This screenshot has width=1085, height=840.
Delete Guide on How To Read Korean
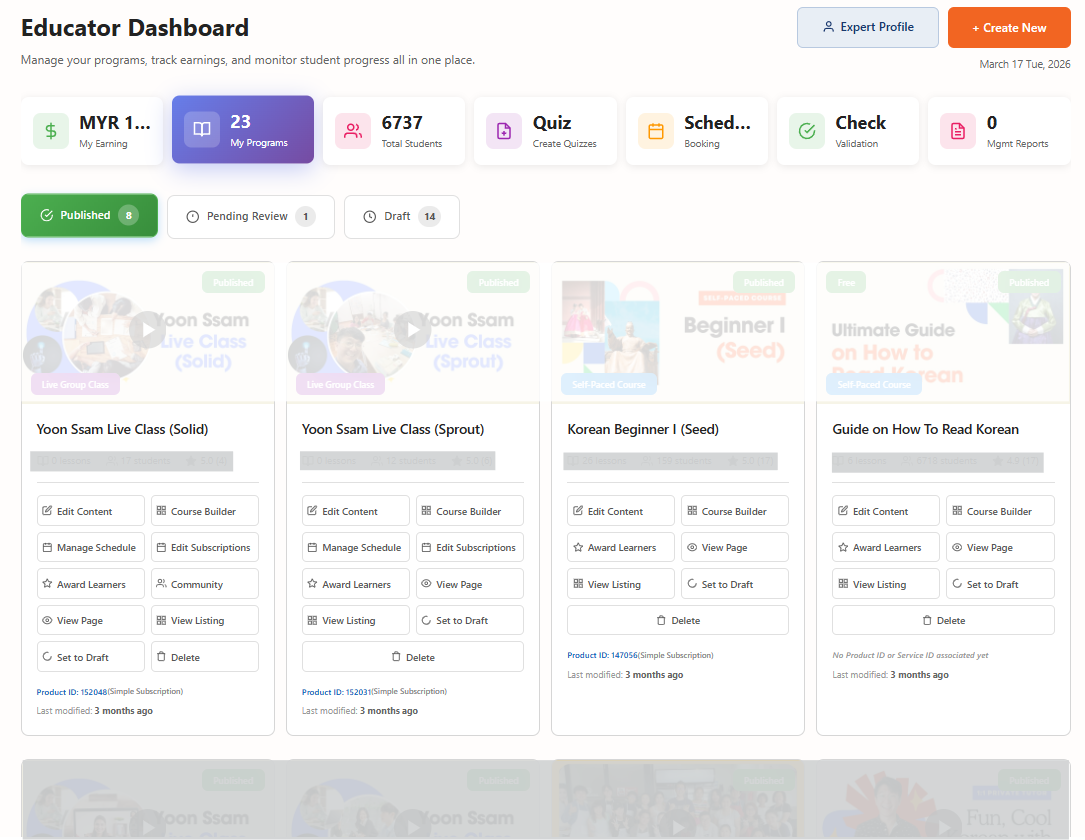[943, 620]
